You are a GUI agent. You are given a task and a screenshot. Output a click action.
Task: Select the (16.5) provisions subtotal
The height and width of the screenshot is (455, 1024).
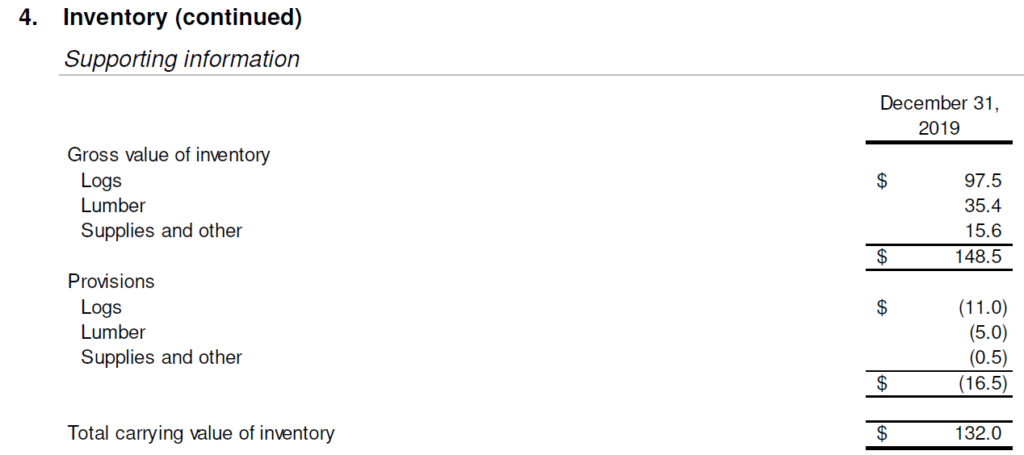click(982, 383)
